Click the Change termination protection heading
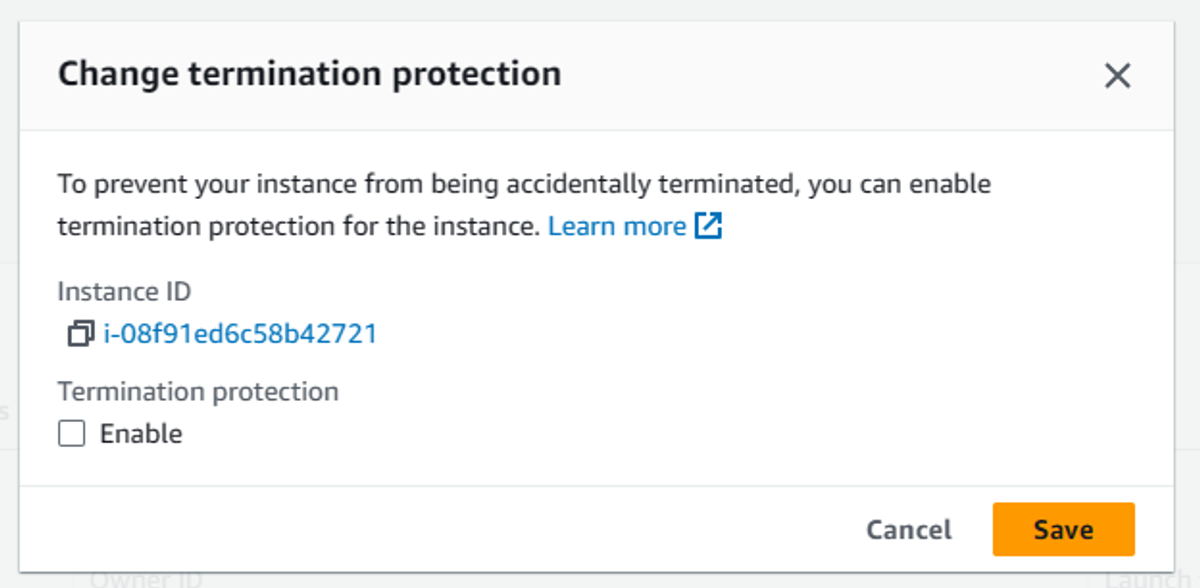Image resolution: width=1200 pixels, height=588 pixels. click(x=309, y=74)
